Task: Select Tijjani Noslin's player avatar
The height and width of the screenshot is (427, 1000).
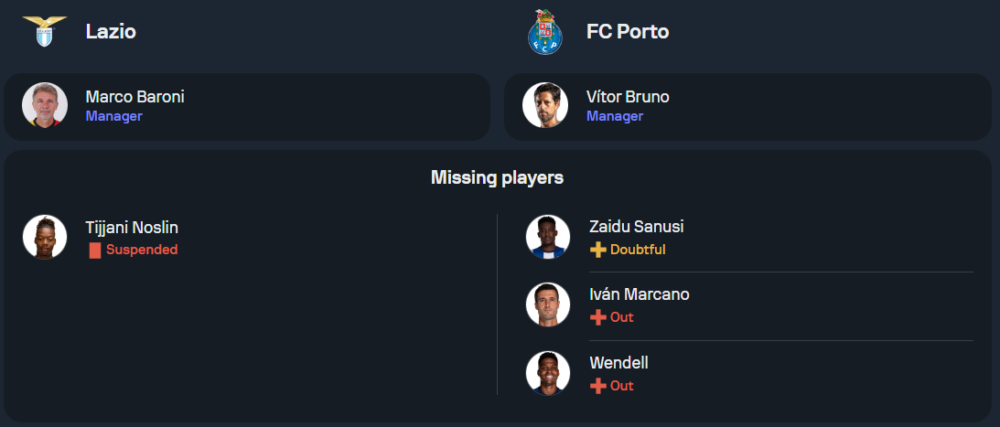Action: pos(45,237)
